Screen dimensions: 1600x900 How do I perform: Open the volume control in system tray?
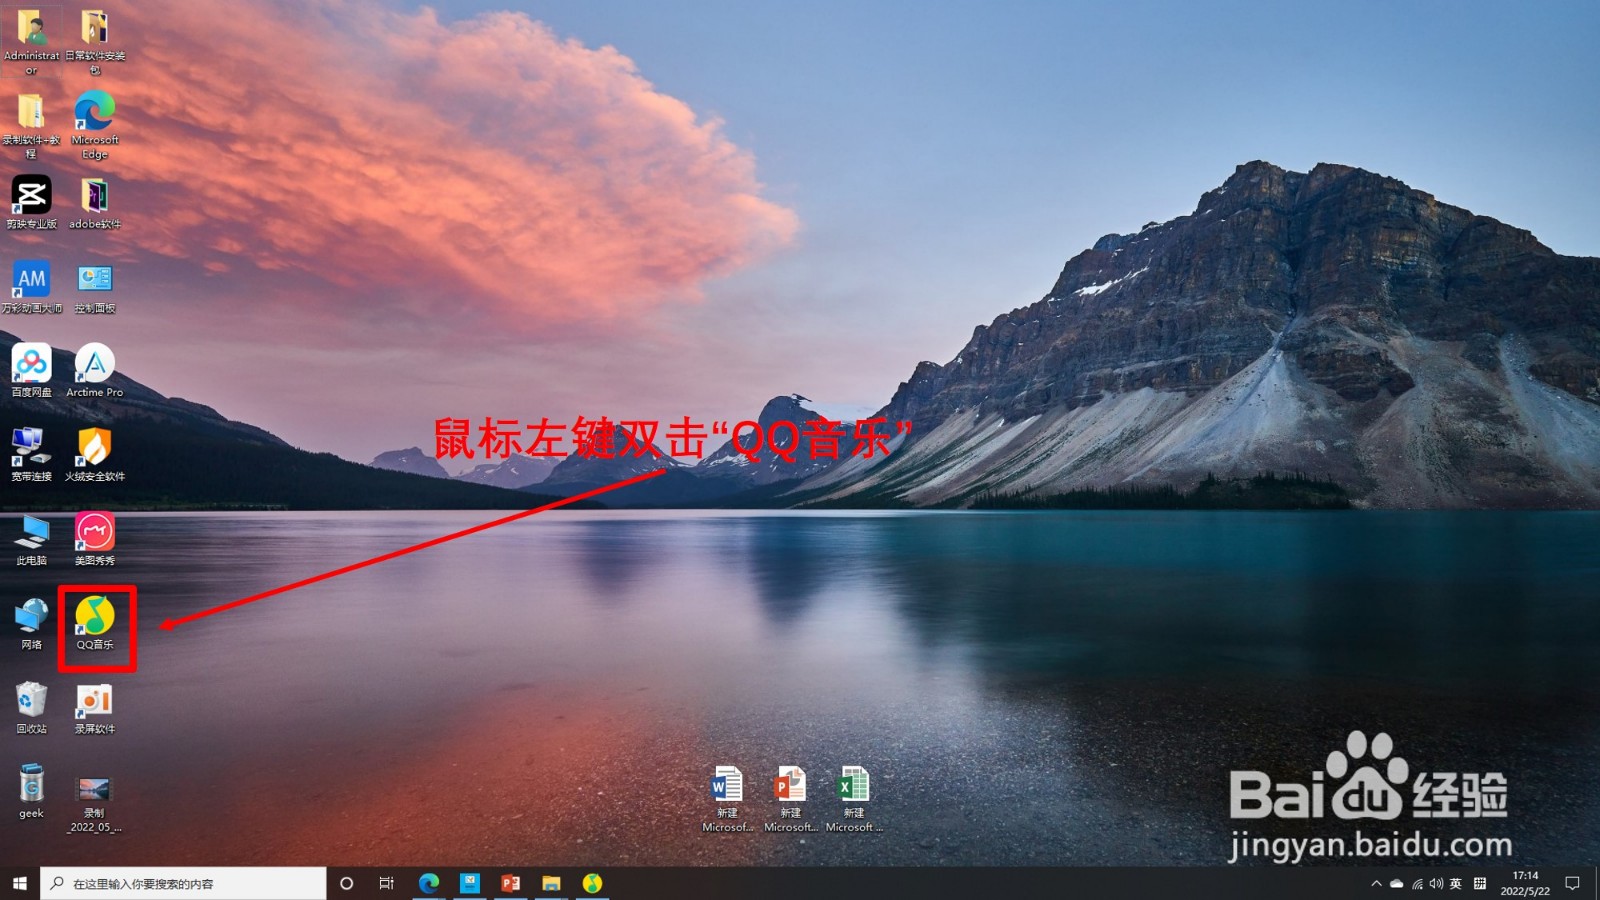(1436, 884)
